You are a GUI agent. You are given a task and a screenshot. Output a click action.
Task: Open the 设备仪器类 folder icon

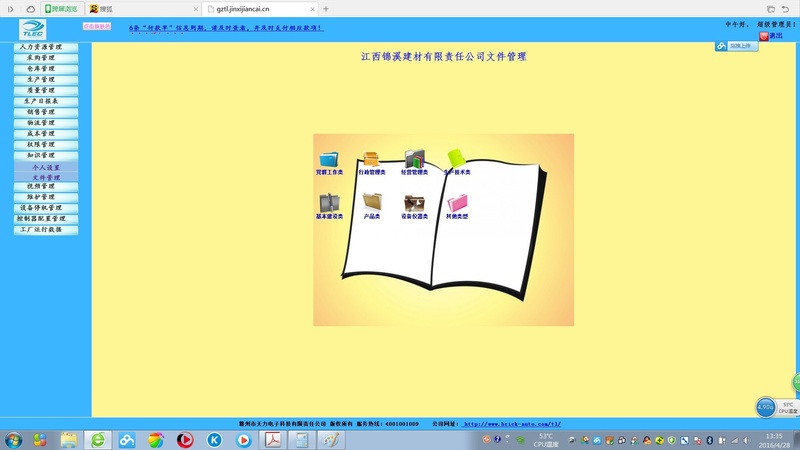click(x=414, y=203)
